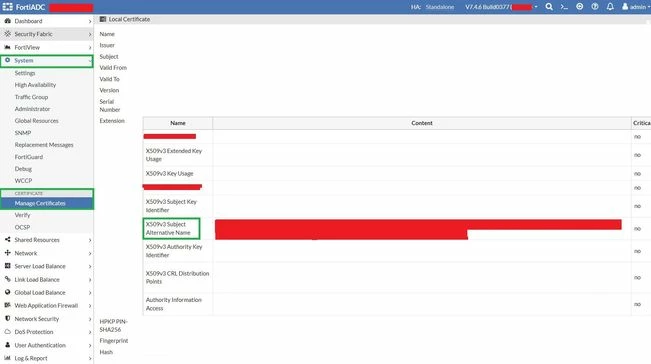
Task: Collapse the System menu chevron
Action: pyautogui.click(x=90, y=61)
